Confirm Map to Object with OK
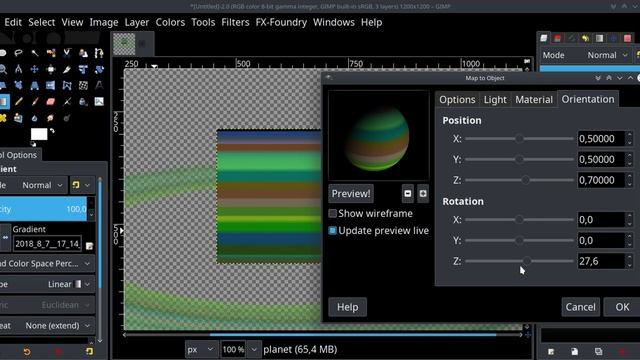 tap(622, 307)
